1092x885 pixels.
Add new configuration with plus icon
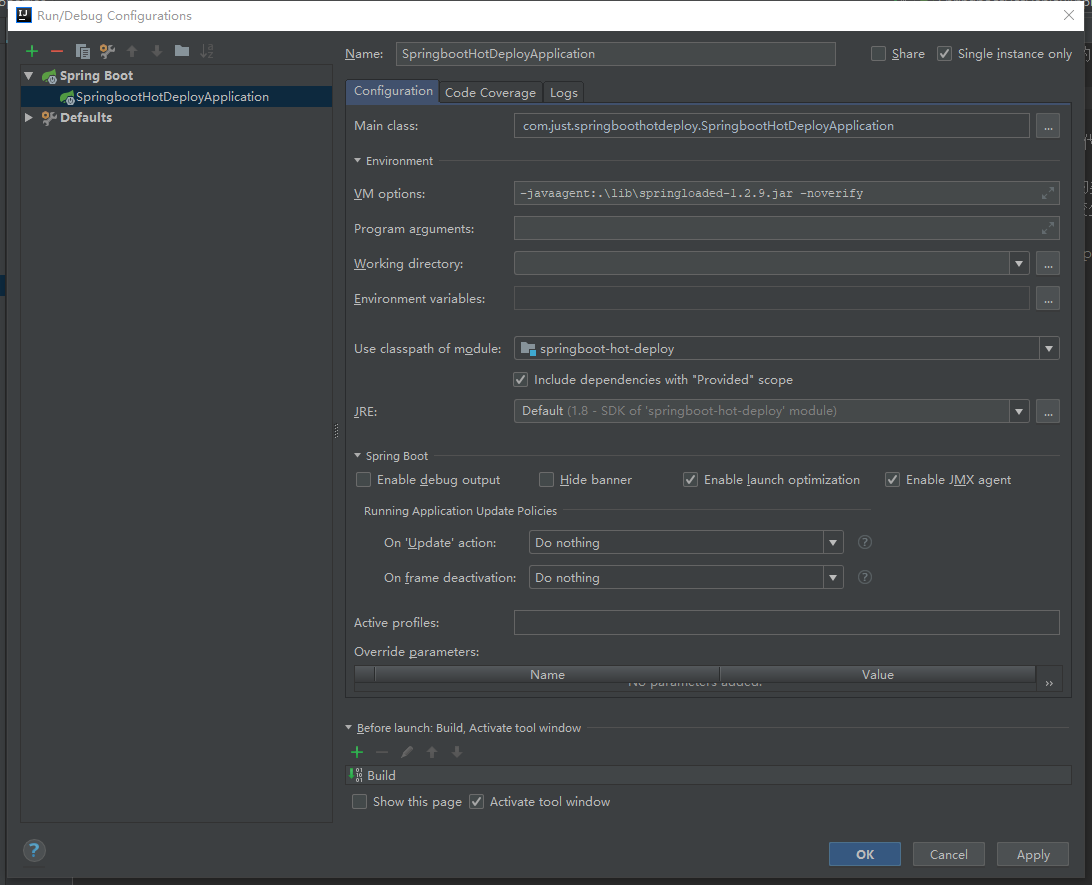(32, 51)
